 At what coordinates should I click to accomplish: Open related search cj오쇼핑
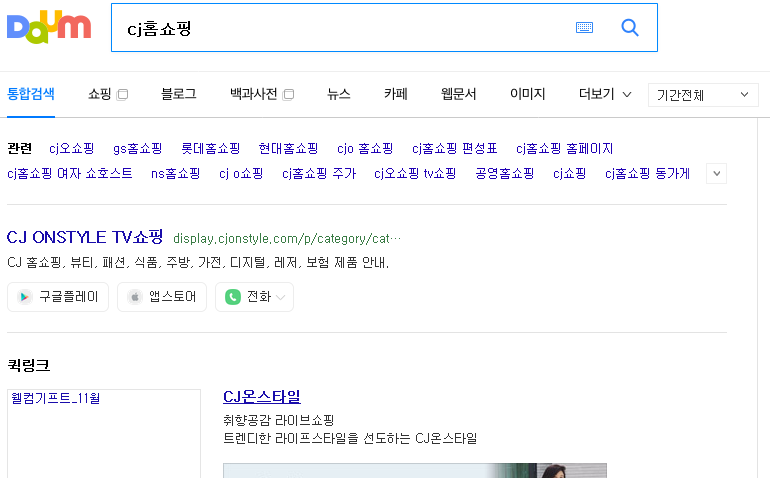pos(72,148)
